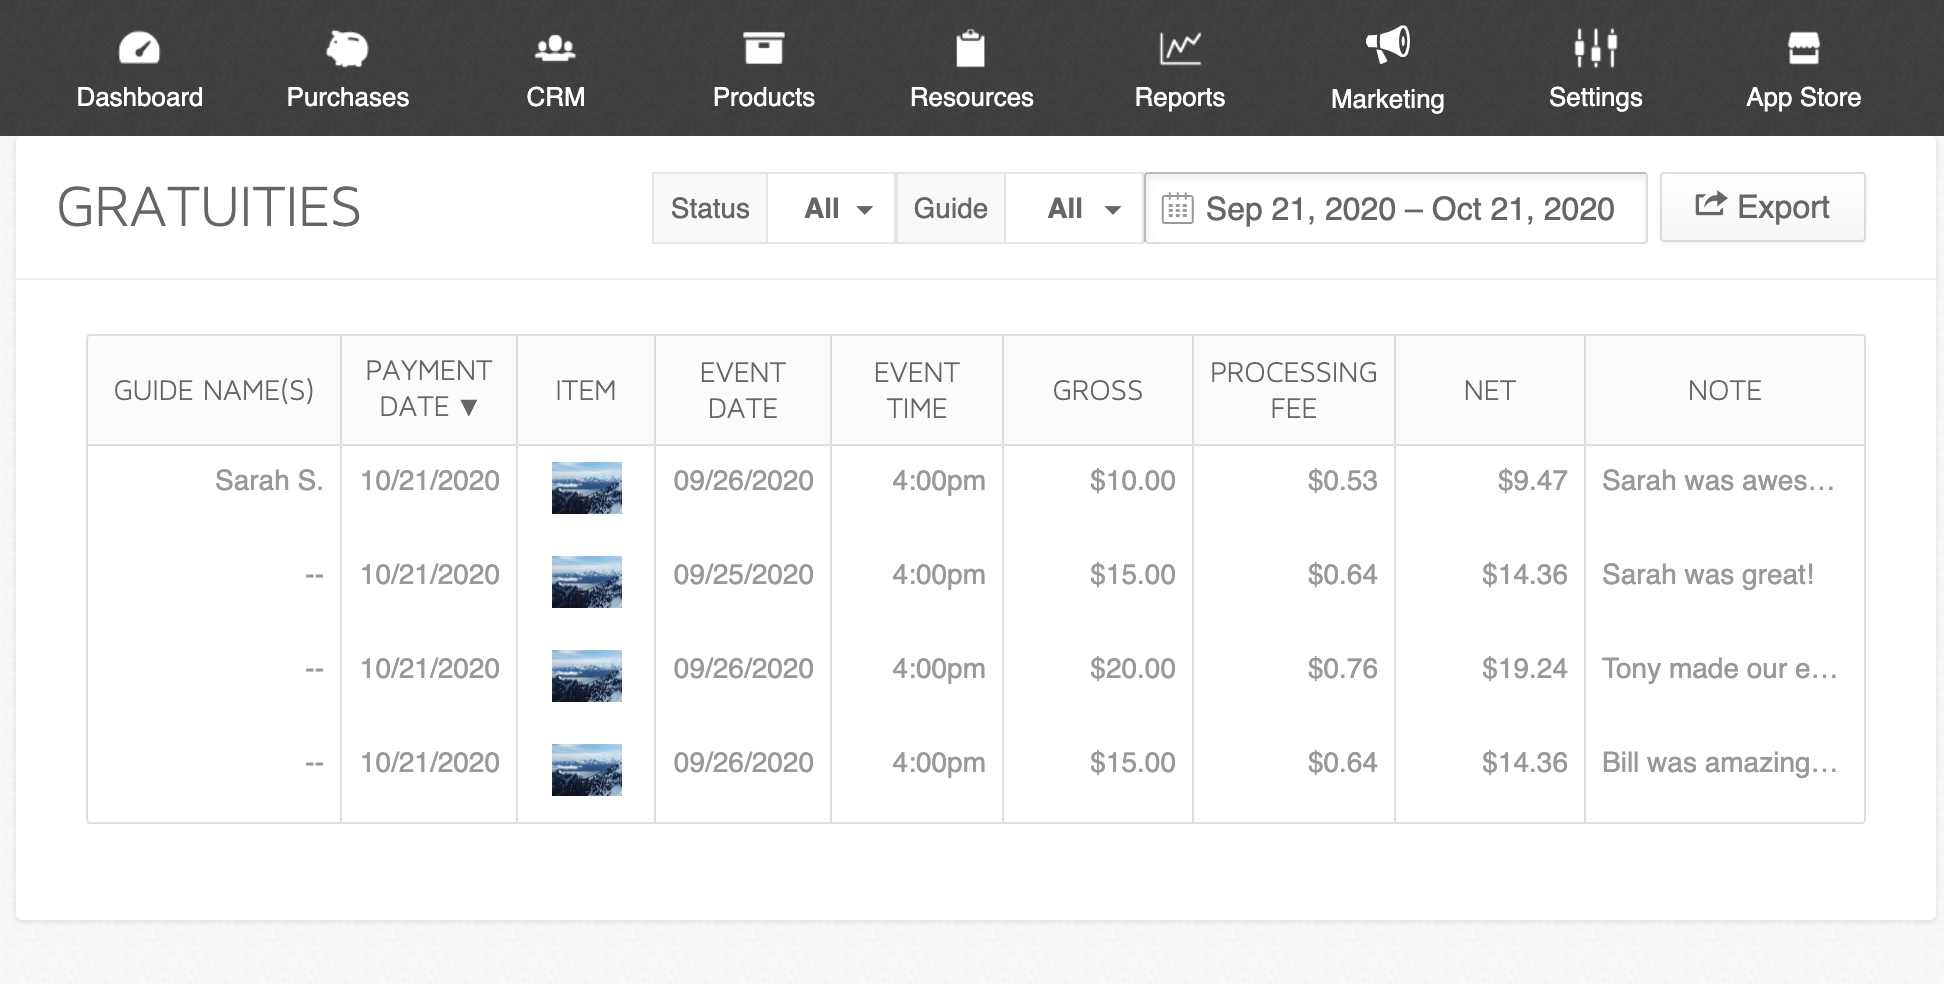
Task: Go to Resources menu label
Action: coord(971,97)
